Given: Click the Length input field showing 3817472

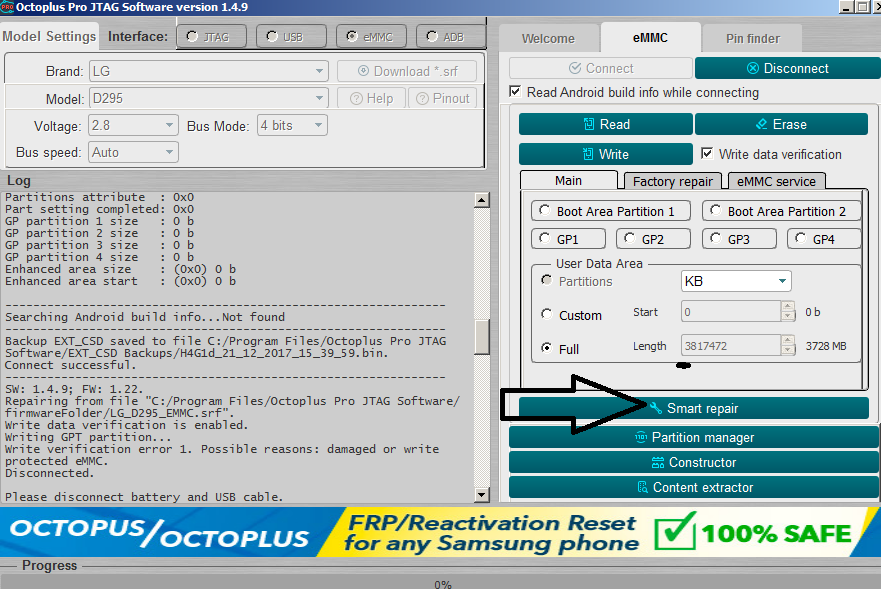Looking at the screenshot, I should tap(731, 346).
